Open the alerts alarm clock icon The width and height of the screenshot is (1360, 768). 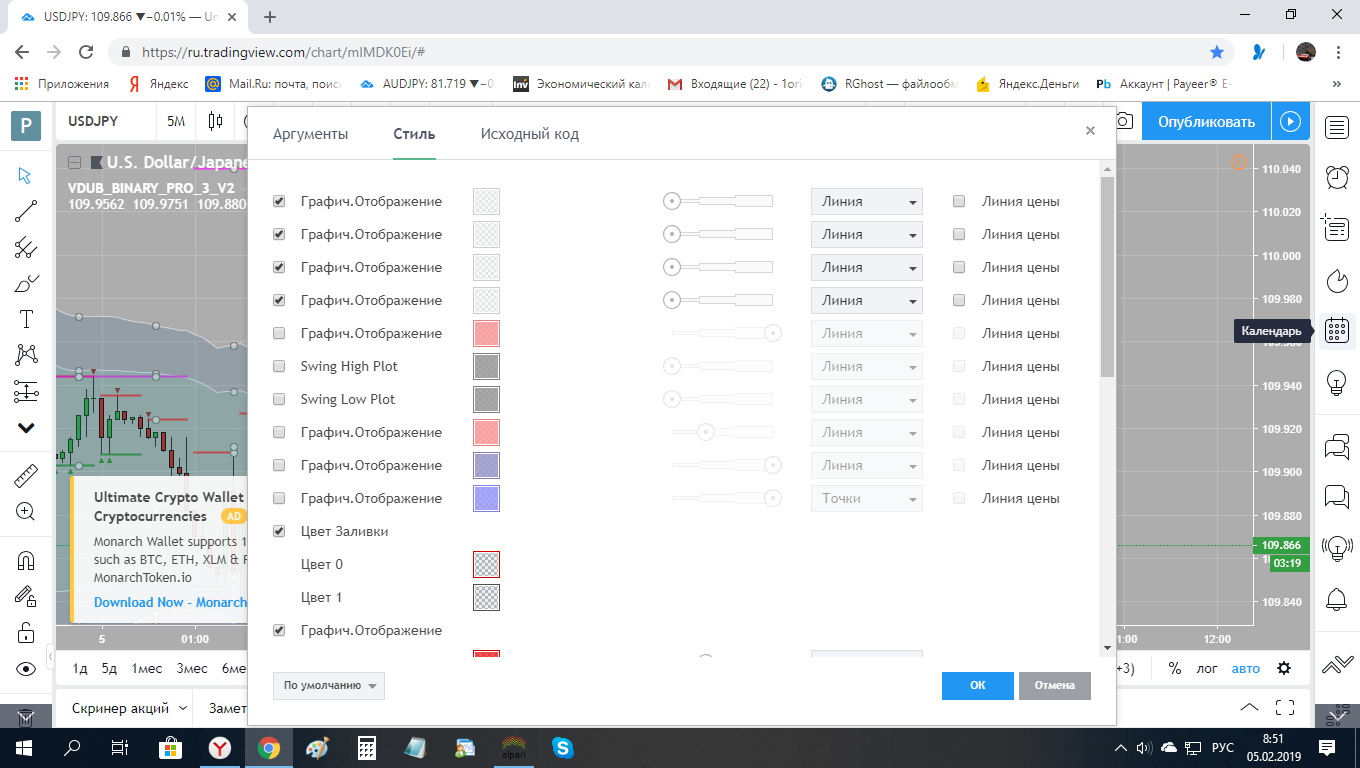click(x=1337, y=177)
